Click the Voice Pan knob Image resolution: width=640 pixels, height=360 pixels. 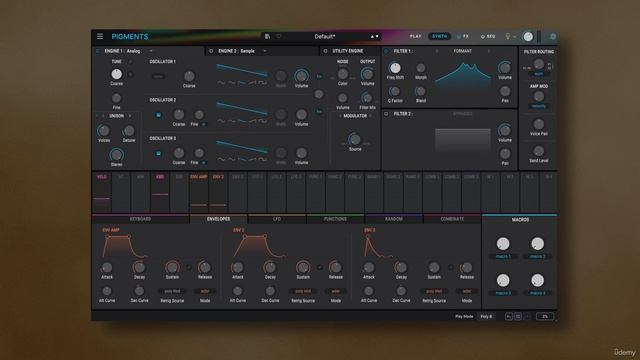[x=539, y=124]
